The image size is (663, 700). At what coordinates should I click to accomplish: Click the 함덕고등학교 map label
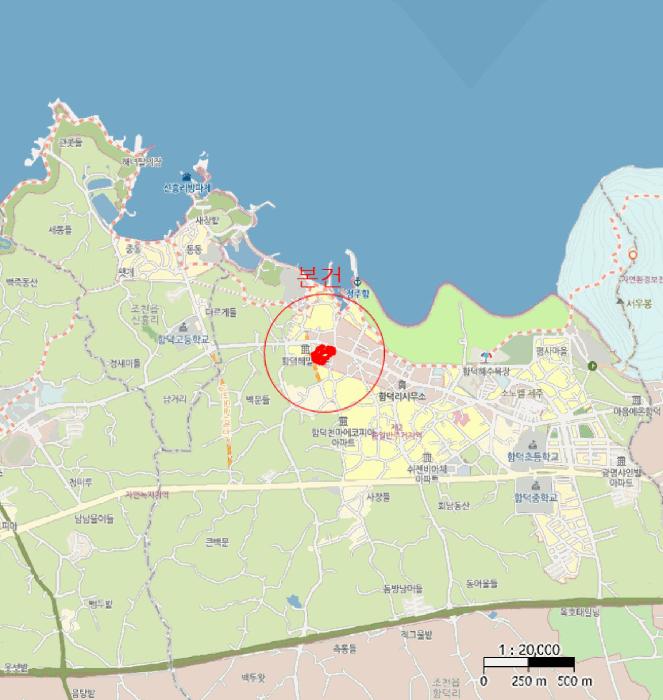(x=183, y=340)
